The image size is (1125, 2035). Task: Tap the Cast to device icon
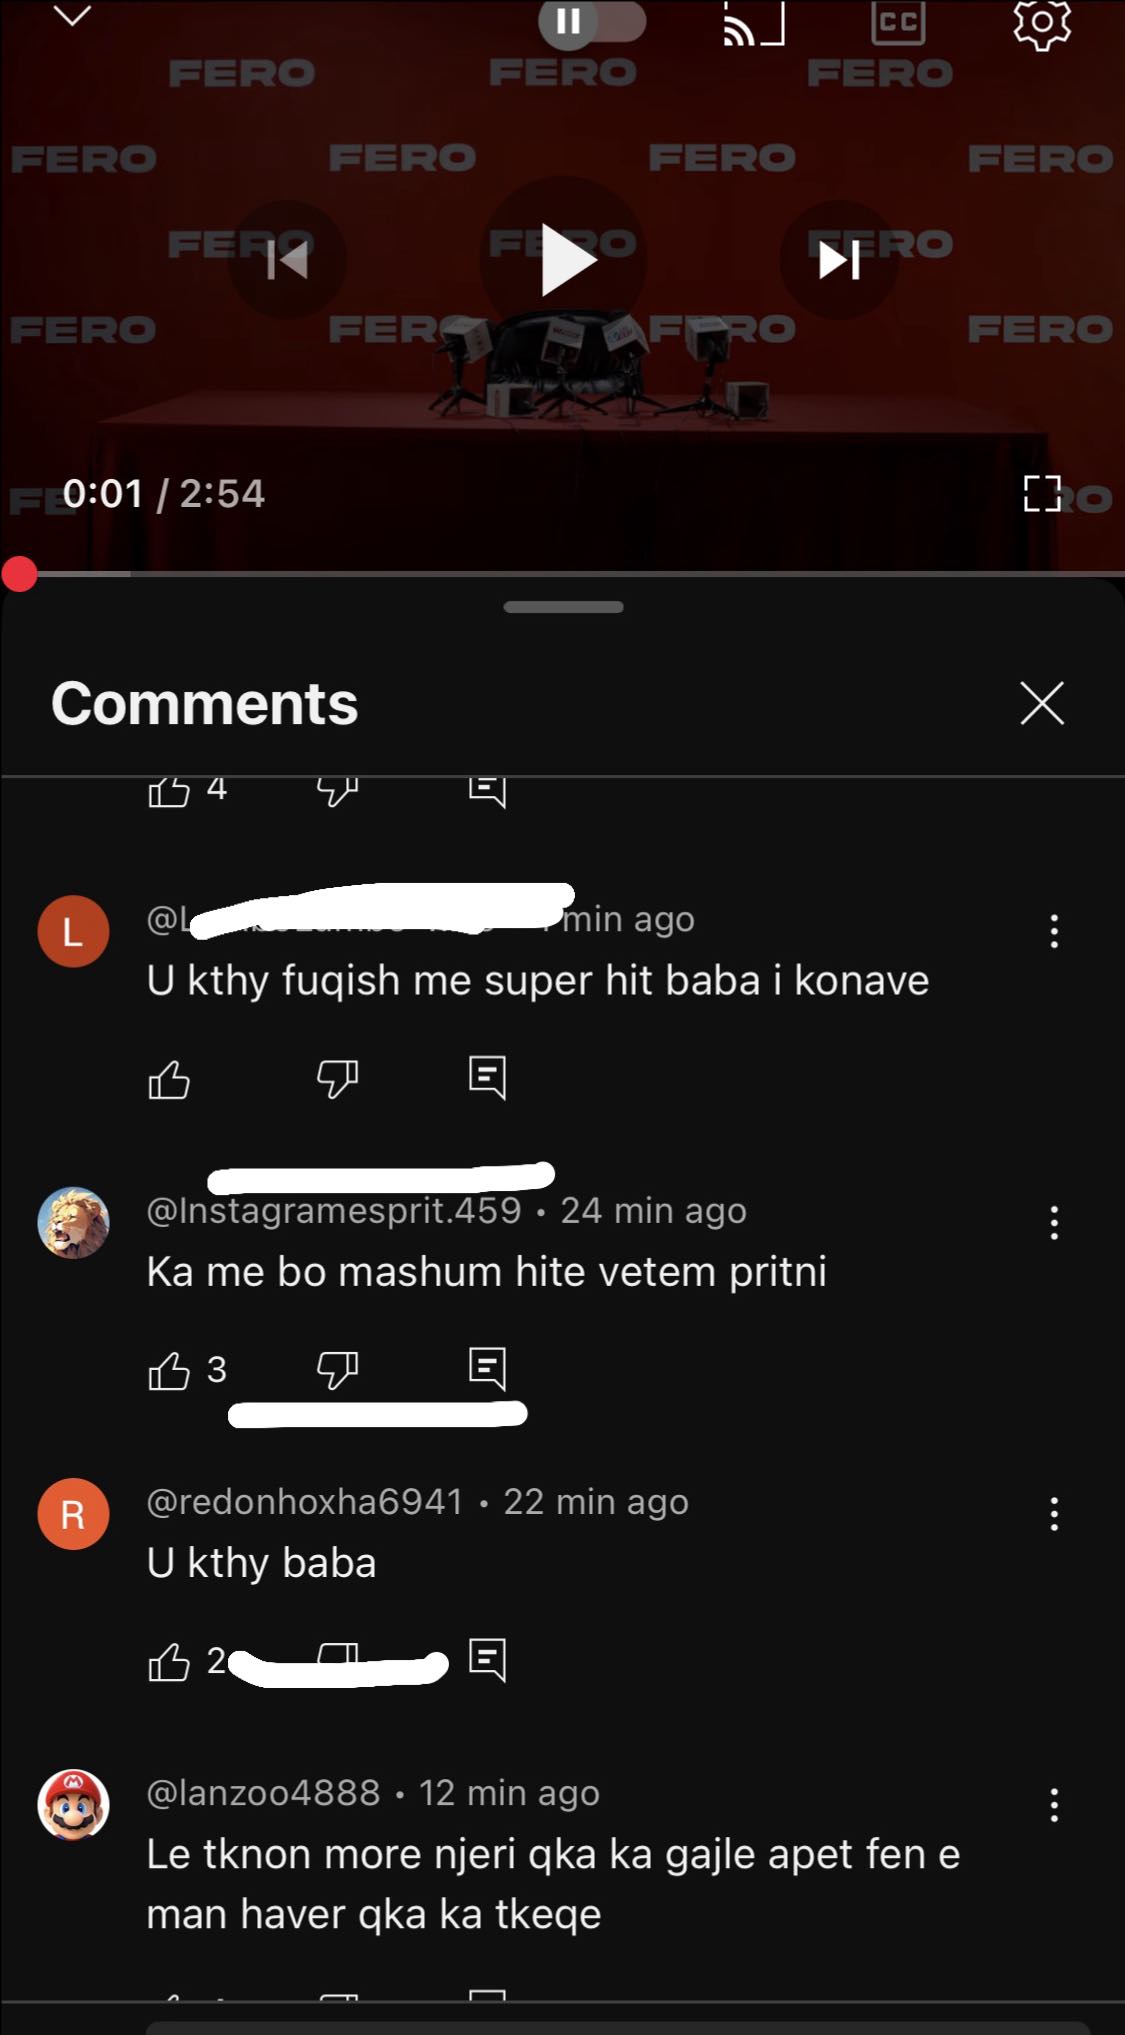point(754,23)
